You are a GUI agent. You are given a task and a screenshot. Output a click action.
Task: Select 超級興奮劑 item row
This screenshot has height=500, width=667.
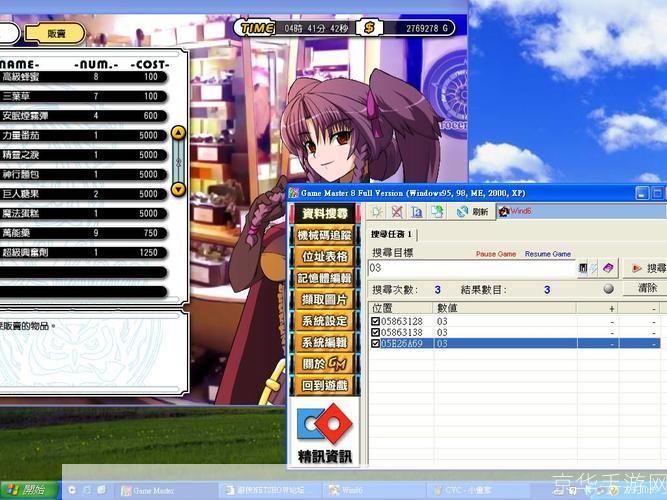pos(83,253)
